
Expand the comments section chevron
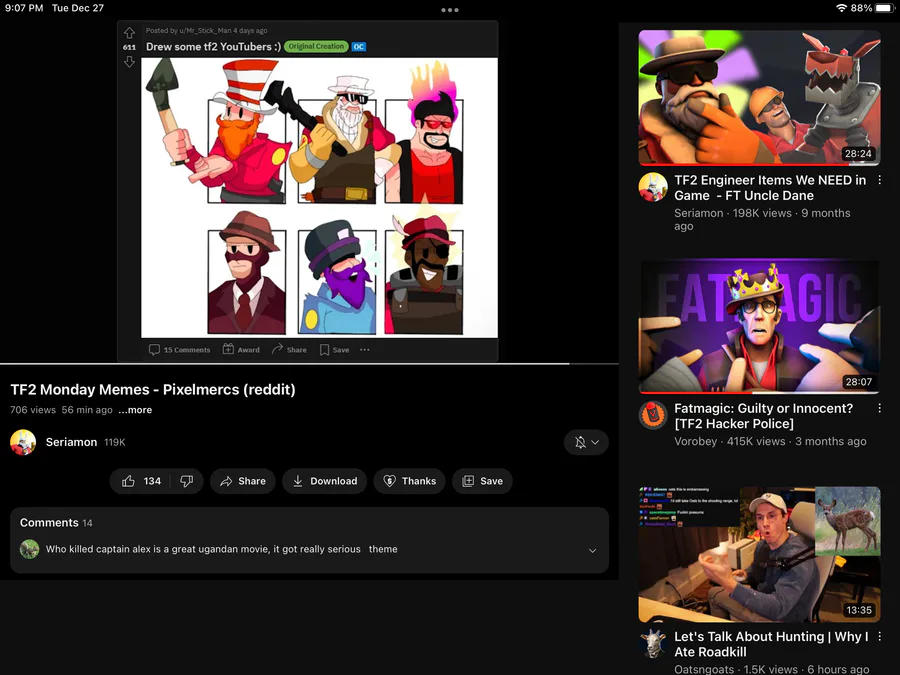592,550
